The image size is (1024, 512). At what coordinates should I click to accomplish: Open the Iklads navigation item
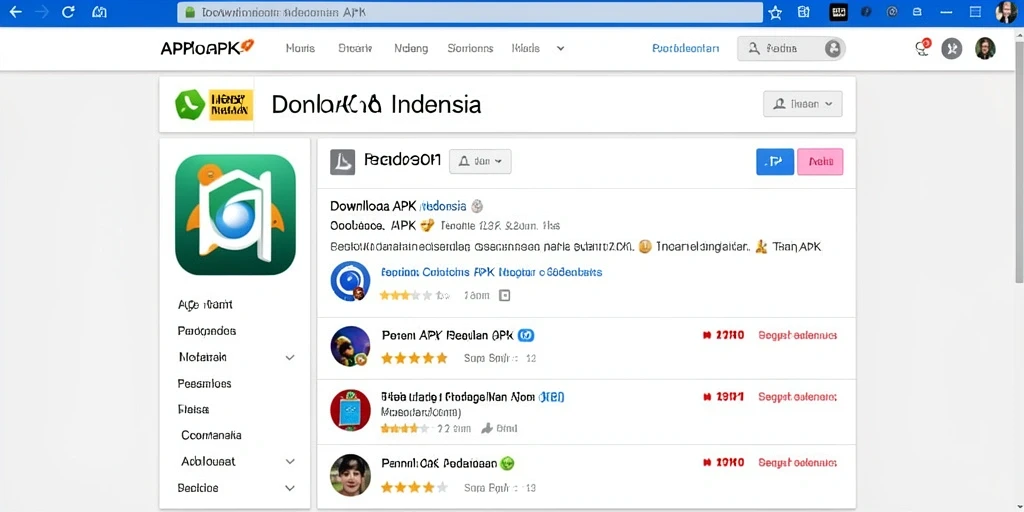(526, 48)
